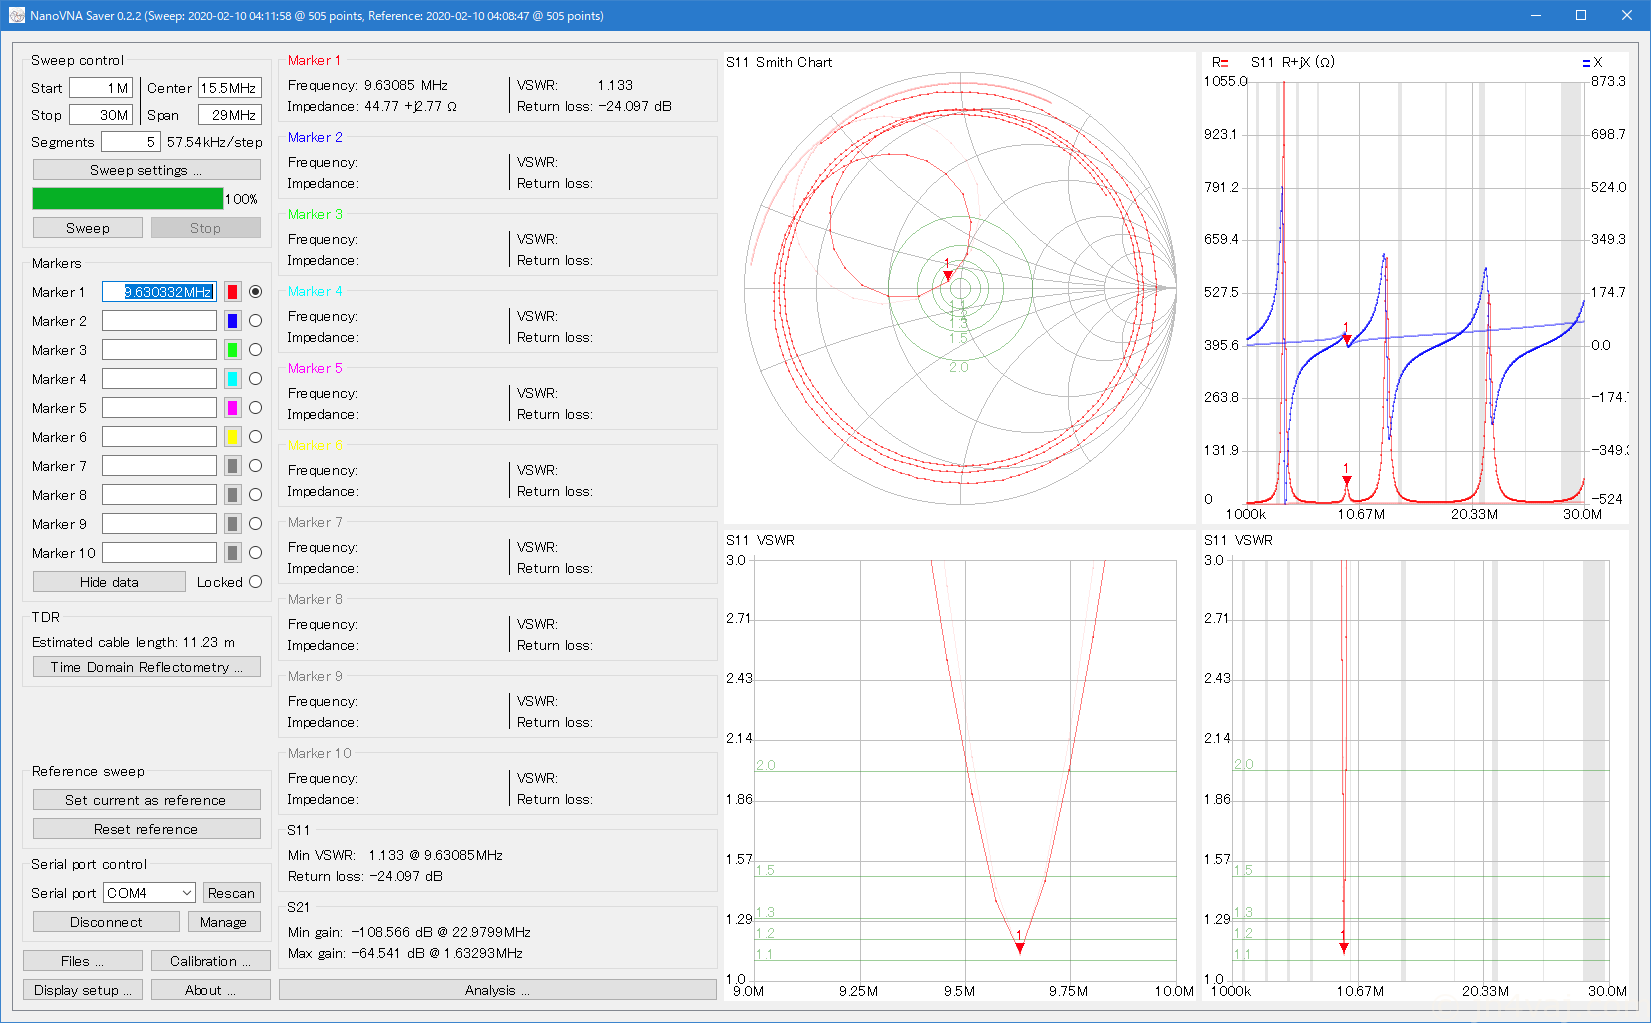This screenshot has width=1651, height=1023.
Task: Click the Marker 2 frequency field
Action: [x=159, y=321]
